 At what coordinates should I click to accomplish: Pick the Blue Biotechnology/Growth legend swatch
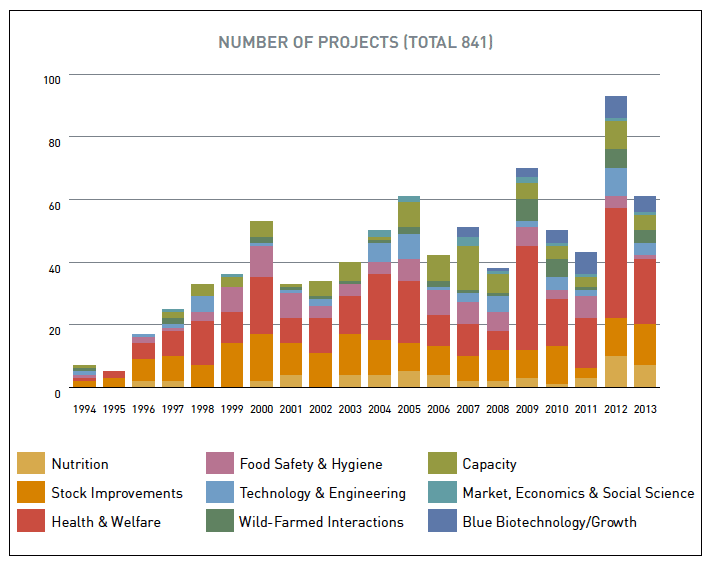pyautogui.click(x=442, y=521)
